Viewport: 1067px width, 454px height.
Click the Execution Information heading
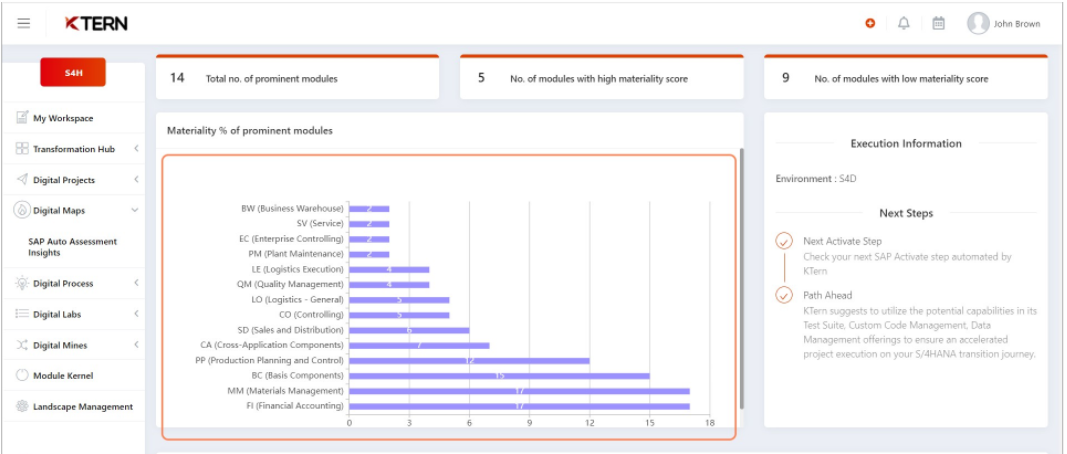[906, 144]
